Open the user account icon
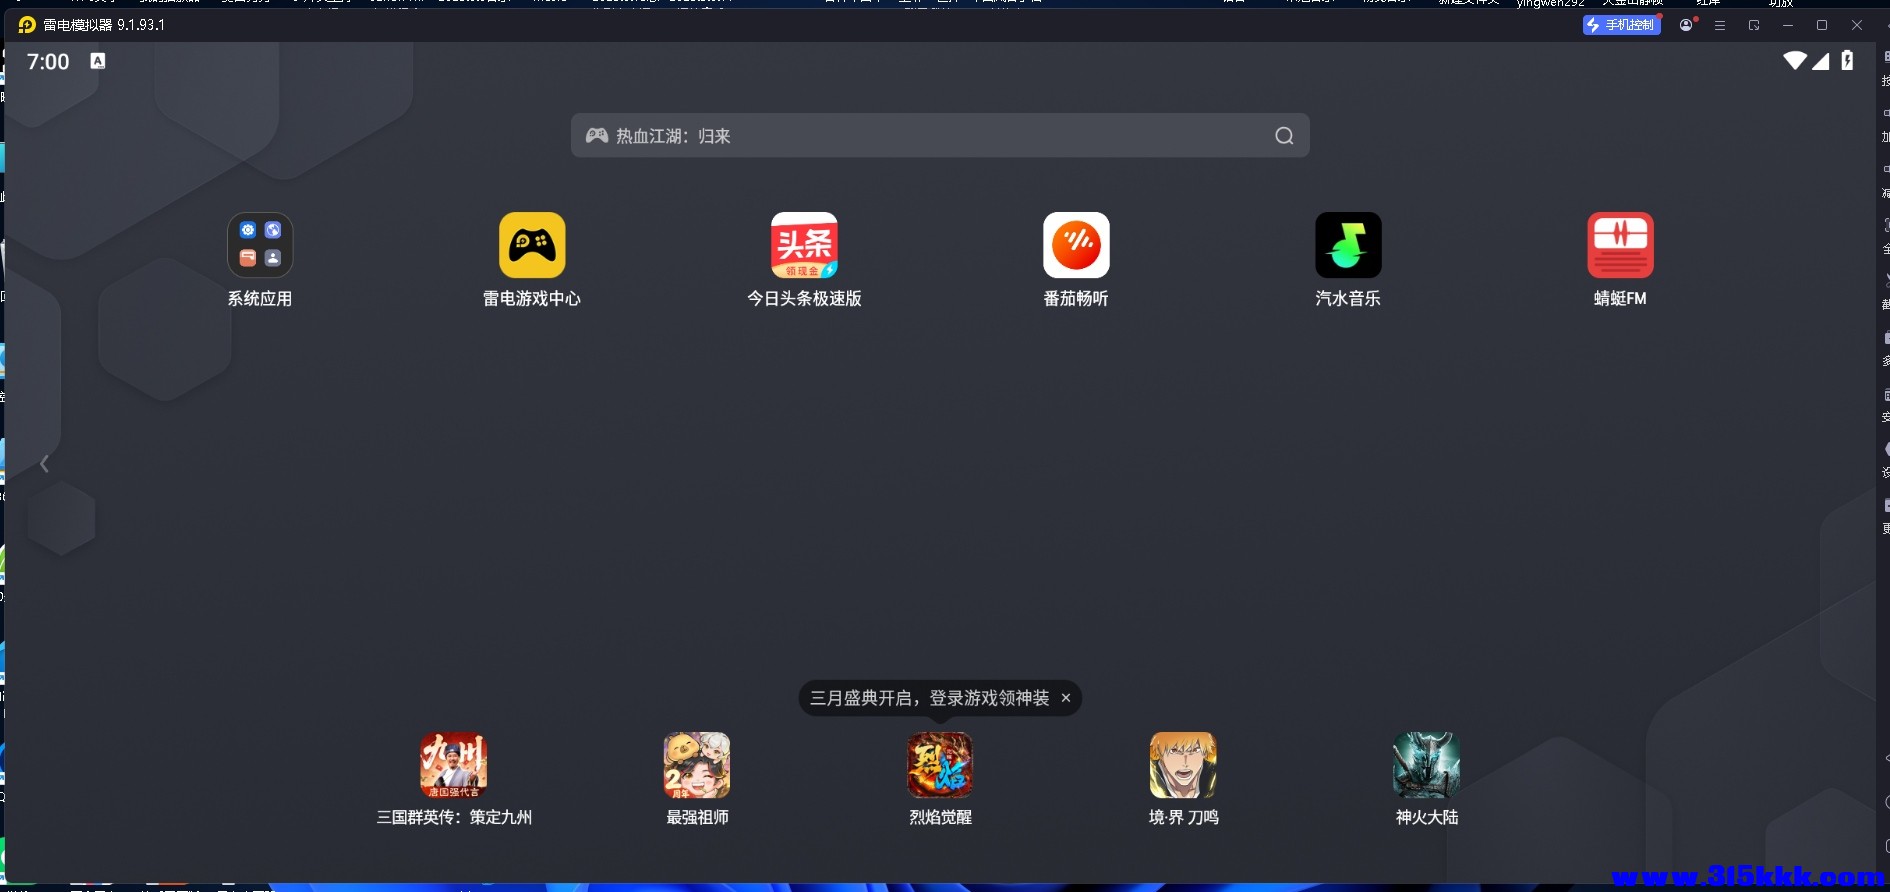The image size is (1890, 892). tap(1686, 25)
